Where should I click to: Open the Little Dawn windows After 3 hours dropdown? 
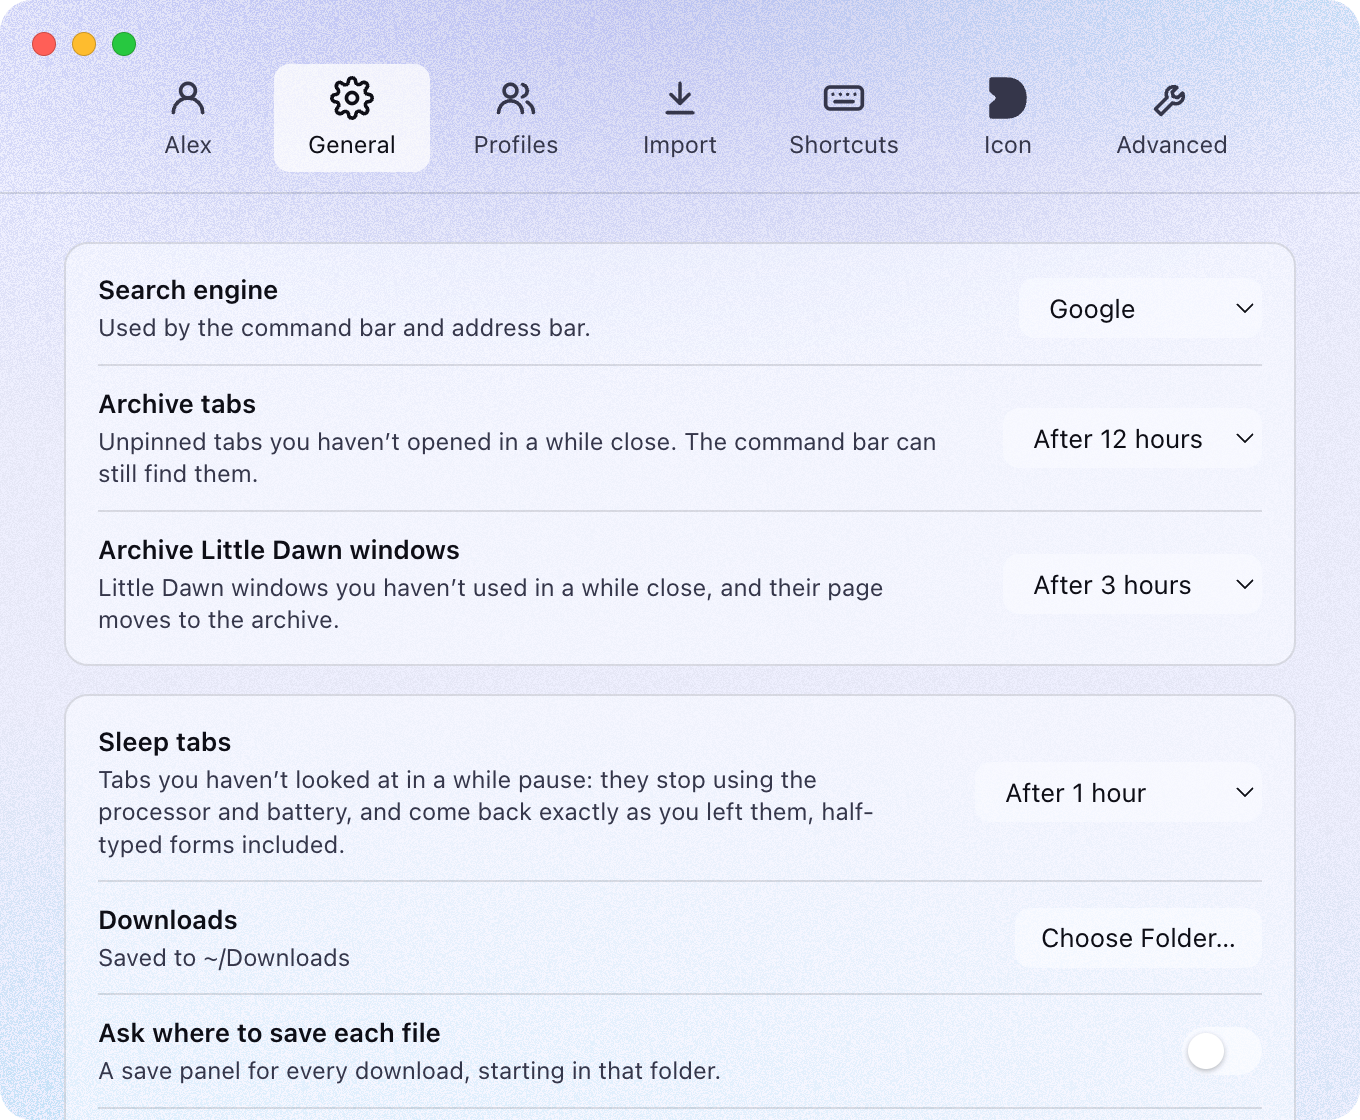tap(1132, 585)
